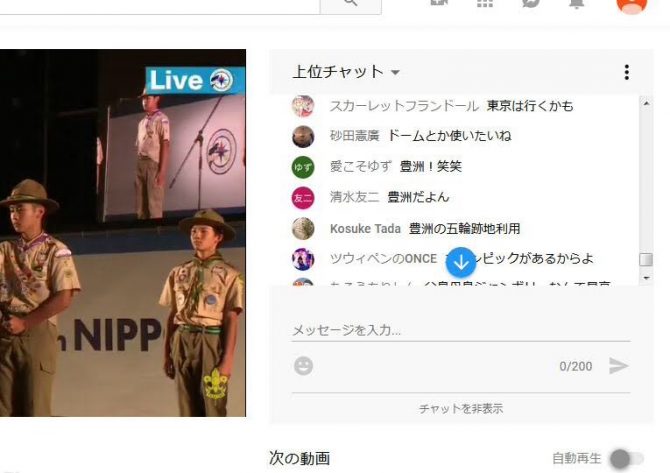Viewport: 670px width, 473px height.
Task: Open the account avatar menu
Action: [x=631, y=3]
